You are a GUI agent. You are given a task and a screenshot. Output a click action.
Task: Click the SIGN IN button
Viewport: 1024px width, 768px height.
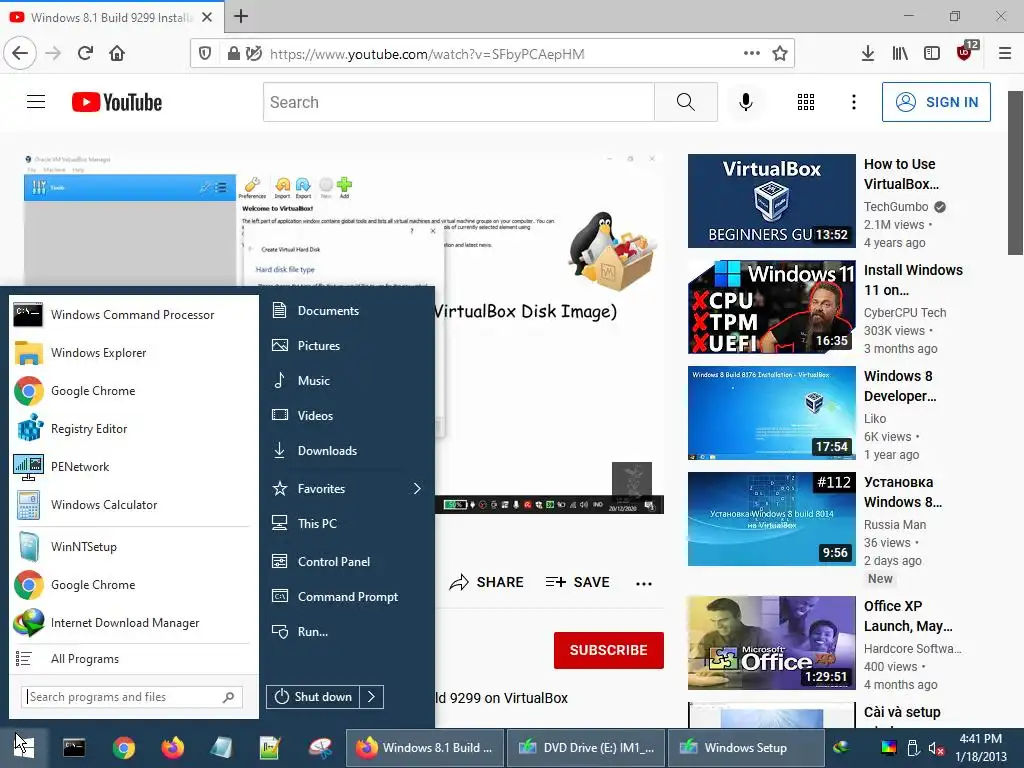click(936, 102)
